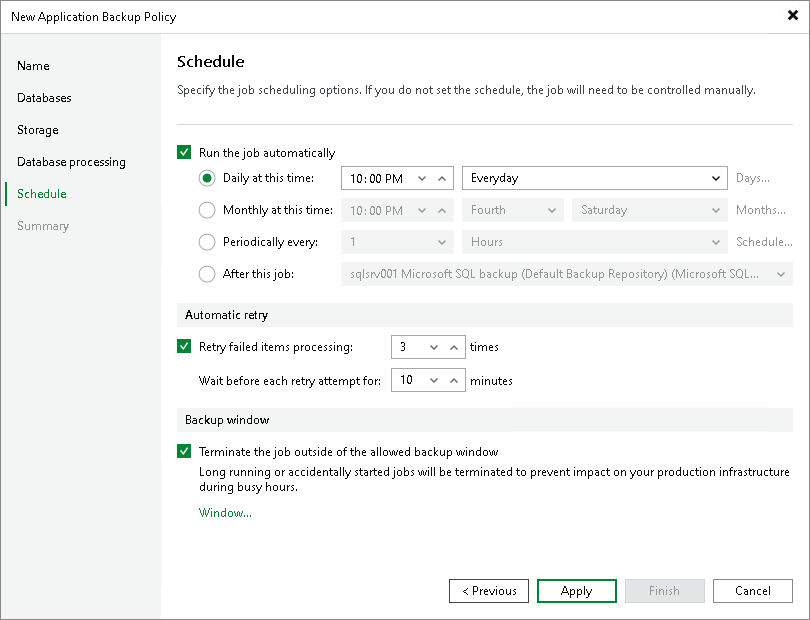Expand the Hours interval dropdown

[x=716, y=242]
